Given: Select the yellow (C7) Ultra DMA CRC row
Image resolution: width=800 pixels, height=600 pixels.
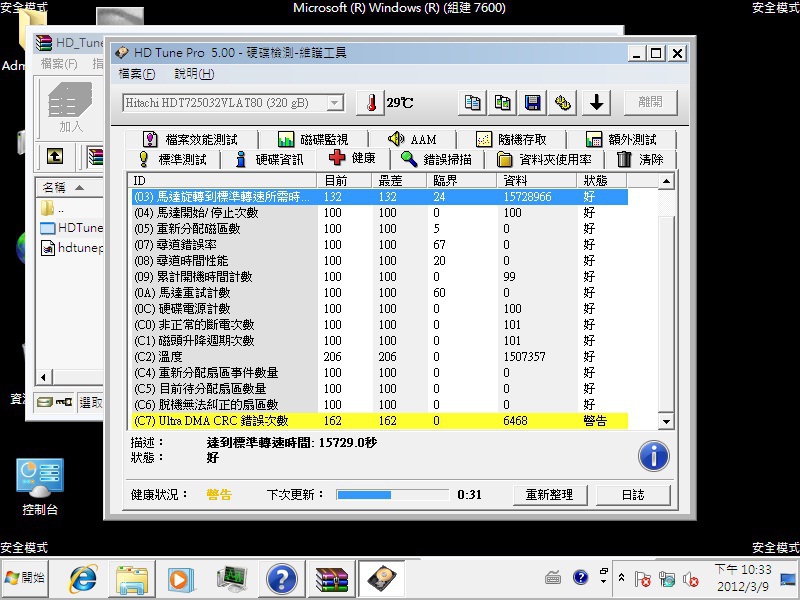Looking at the screenshot, I should [x=380, y=421].
